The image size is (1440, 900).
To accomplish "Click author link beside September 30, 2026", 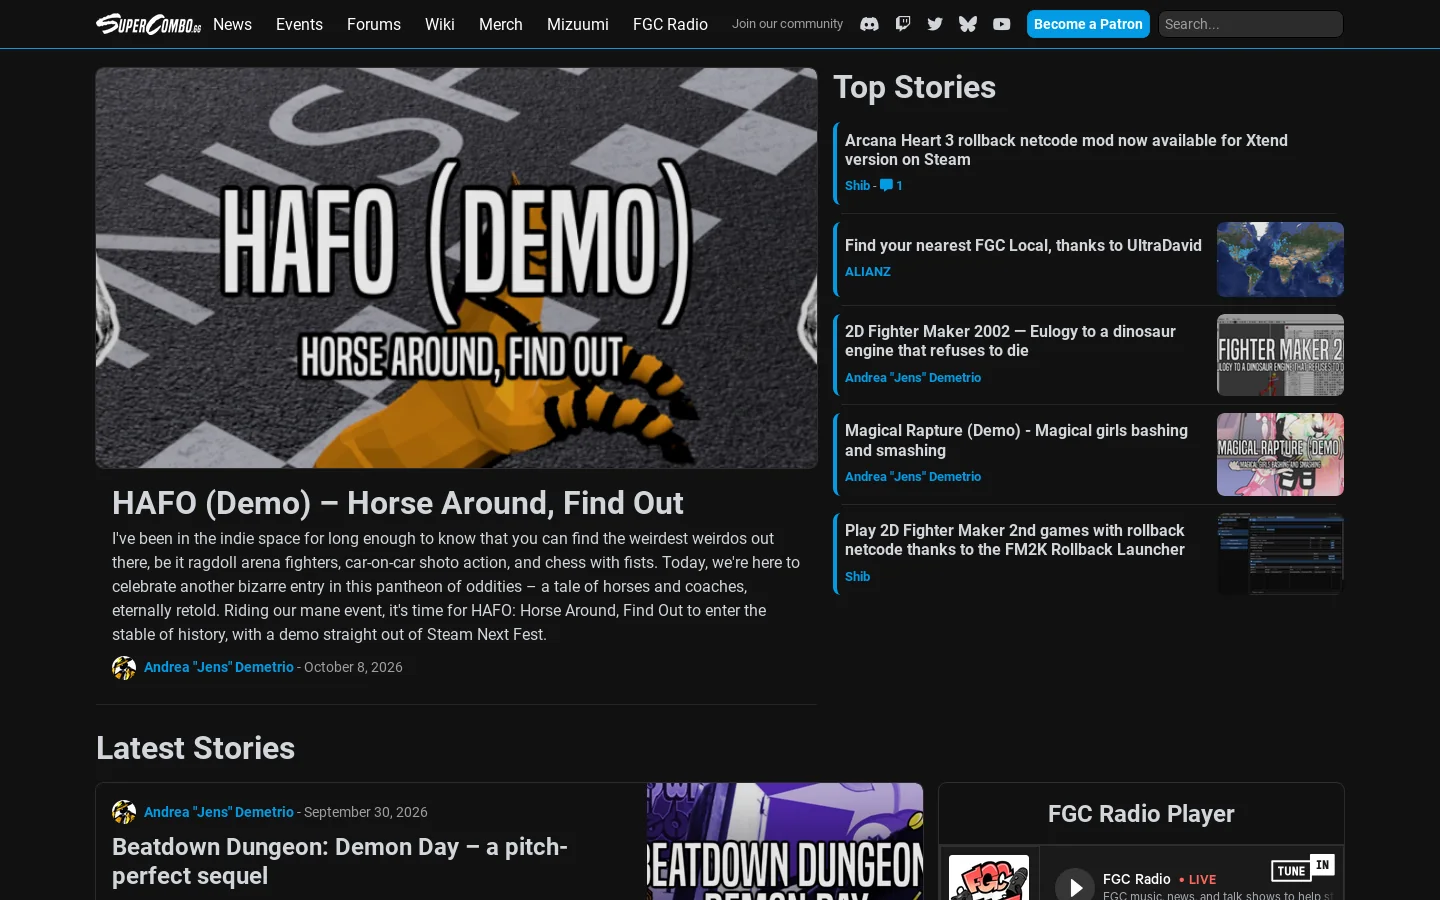I will 219,812.
